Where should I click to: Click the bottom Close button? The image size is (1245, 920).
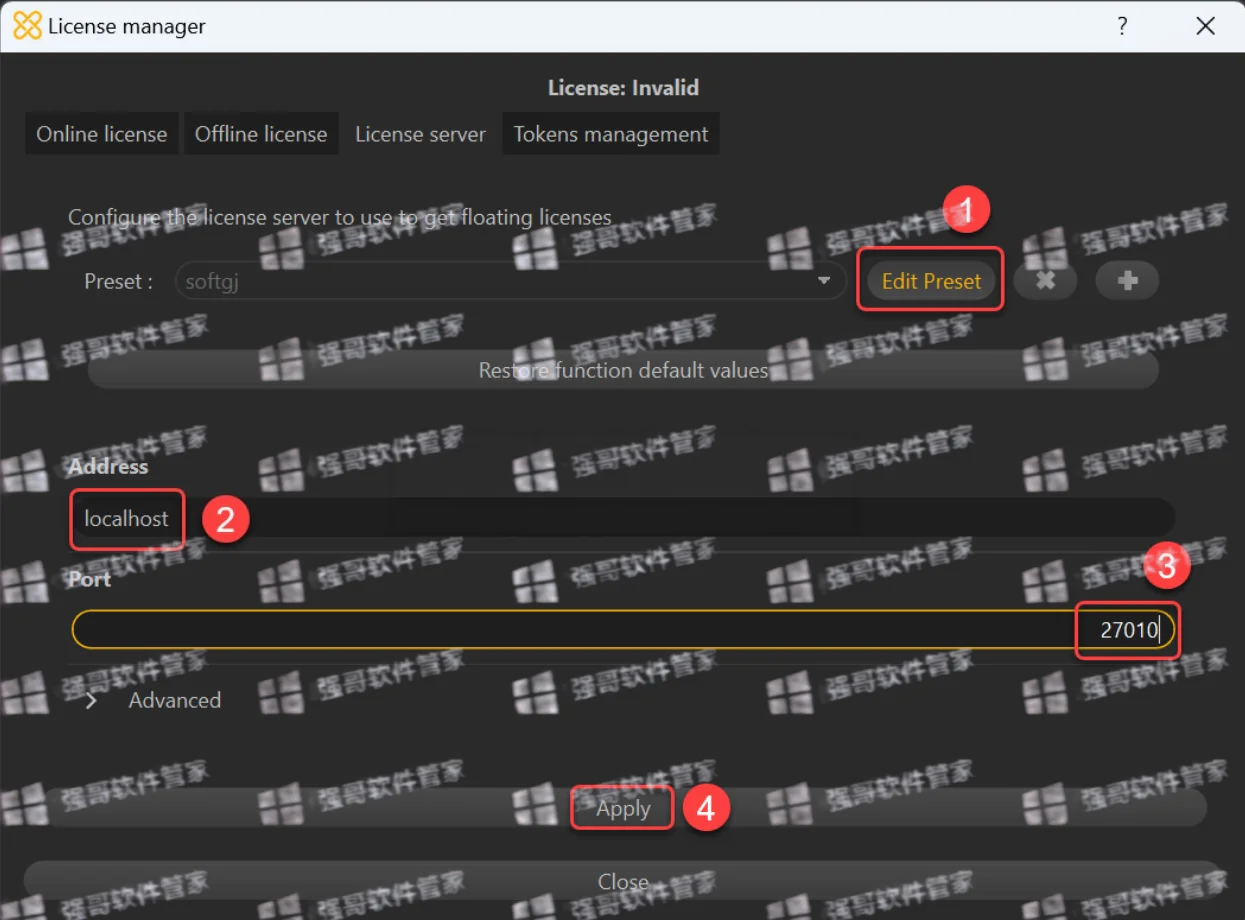pyautogui.click(x=623, y=881)
